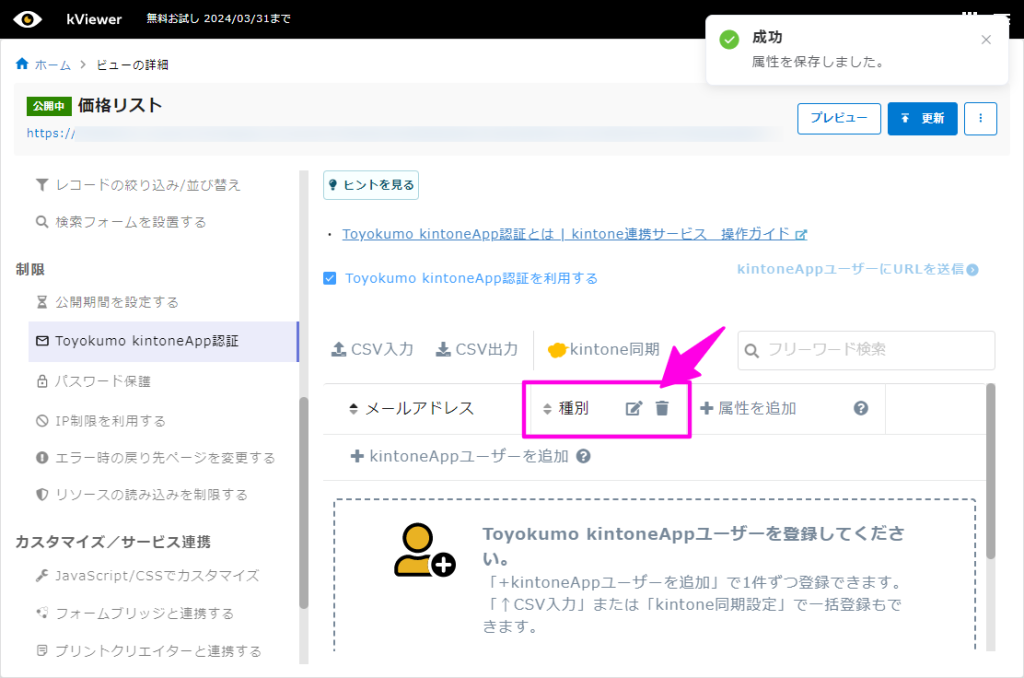
Task: Click the 更新 button
Action: [922, 118]
